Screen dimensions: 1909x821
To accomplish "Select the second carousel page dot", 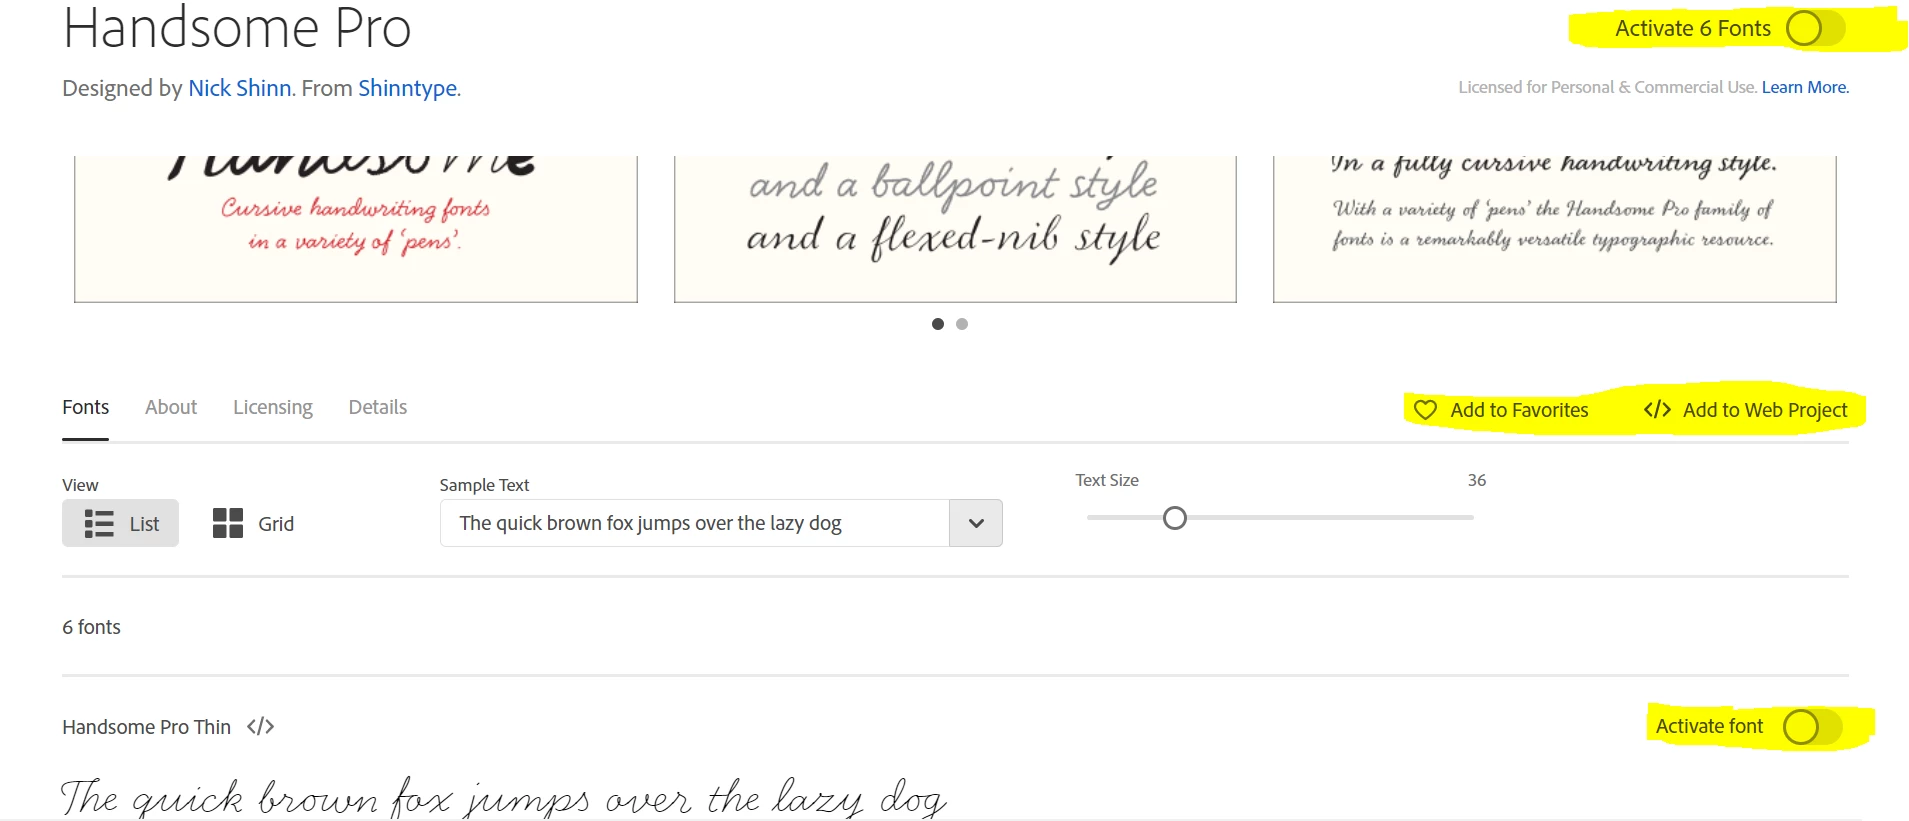I will click(x=962, y=324).
